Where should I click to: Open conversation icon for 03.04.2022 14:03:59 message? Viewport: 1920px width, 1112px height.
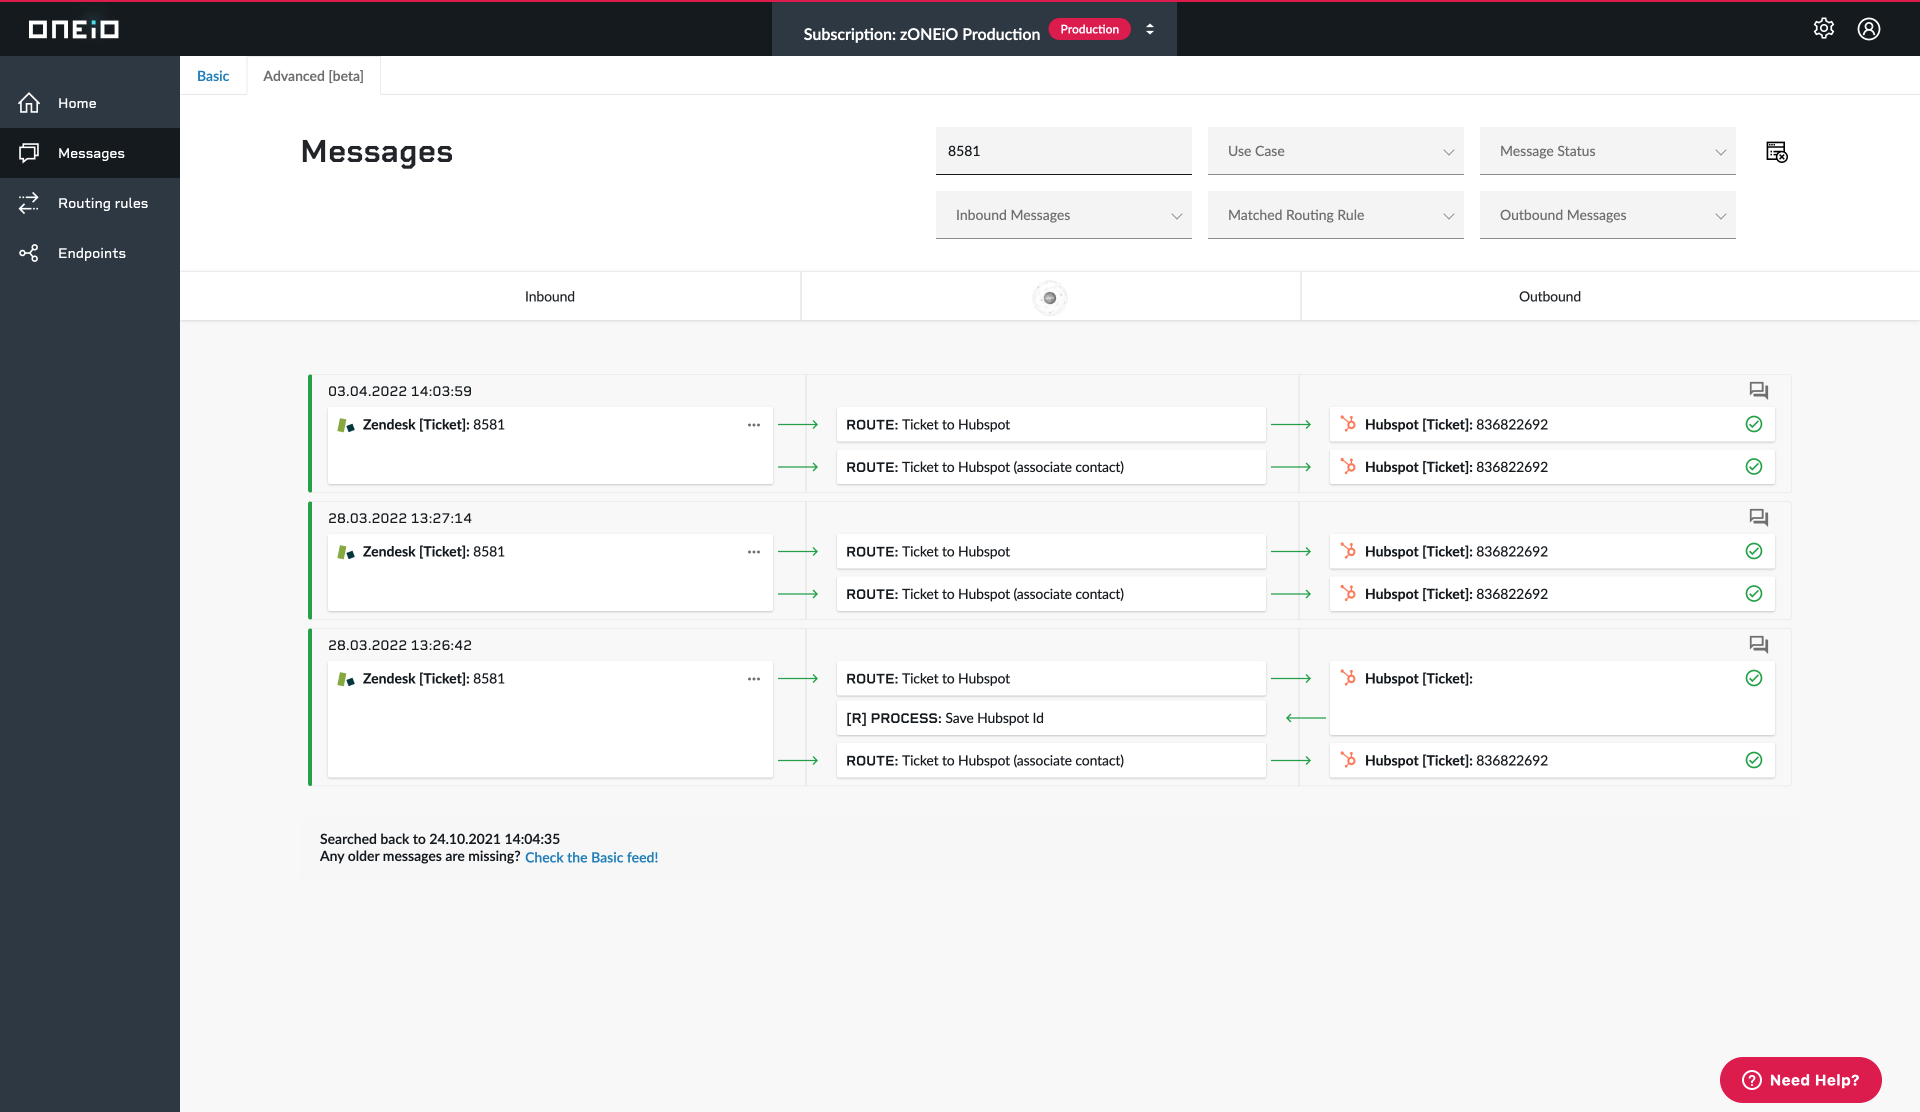(x=1759, y=391)
